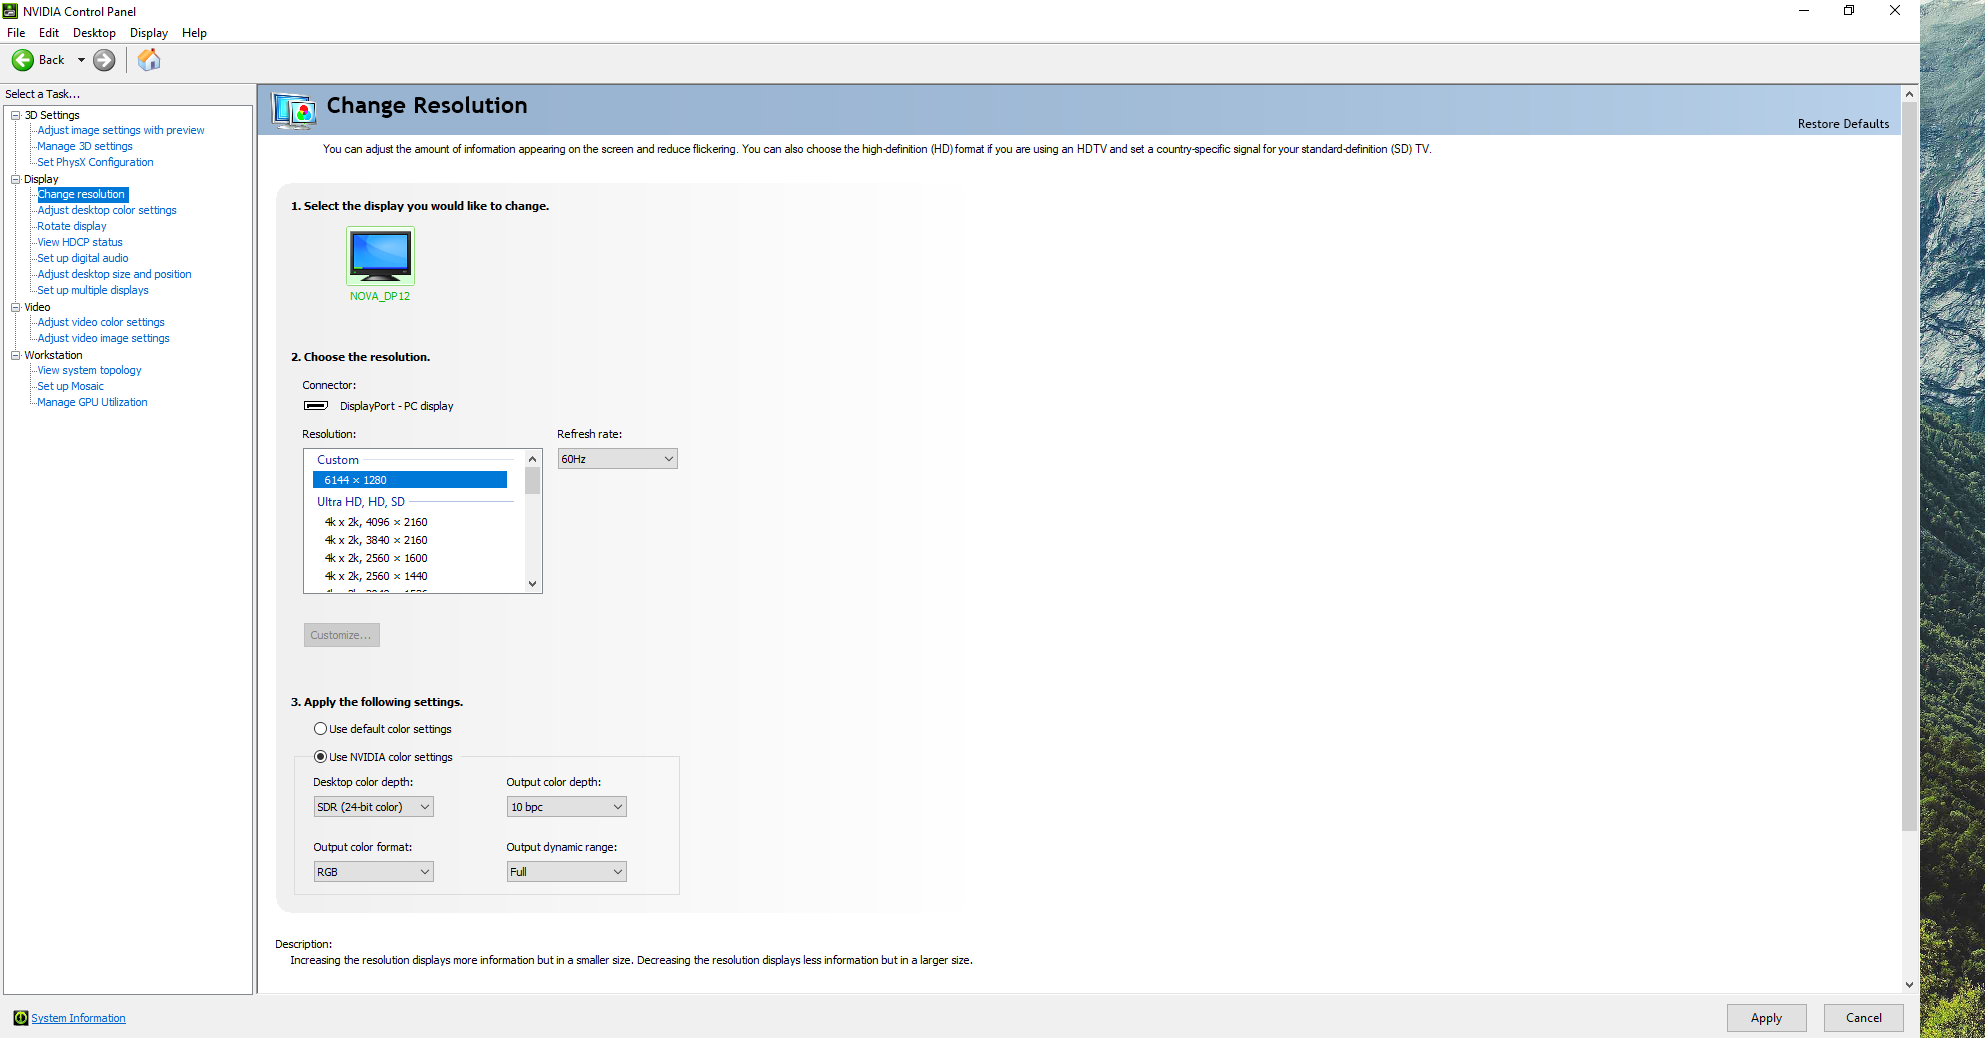
Task: Open the Help menu
Action: [194, 33]
